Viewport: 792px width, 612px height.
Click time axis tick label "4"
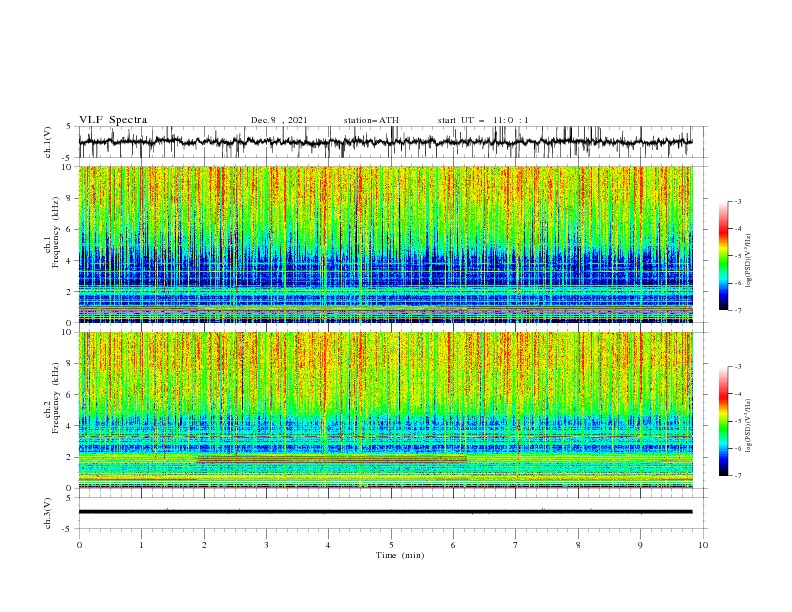pos(328,545)
